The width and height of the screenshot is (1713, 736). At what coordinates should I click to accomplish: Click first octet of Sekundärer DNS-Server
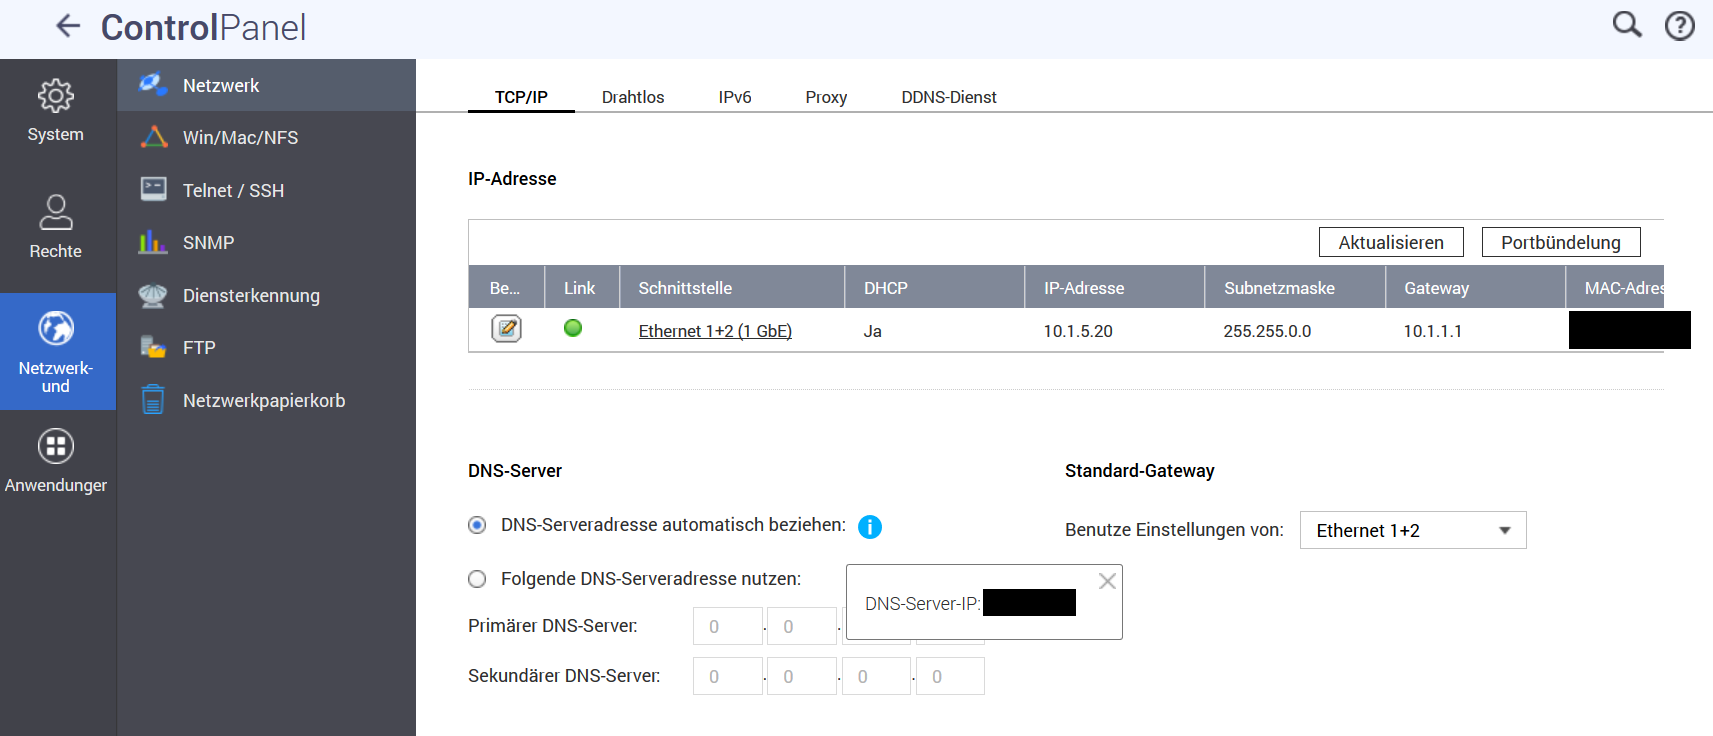coord(728,676)
